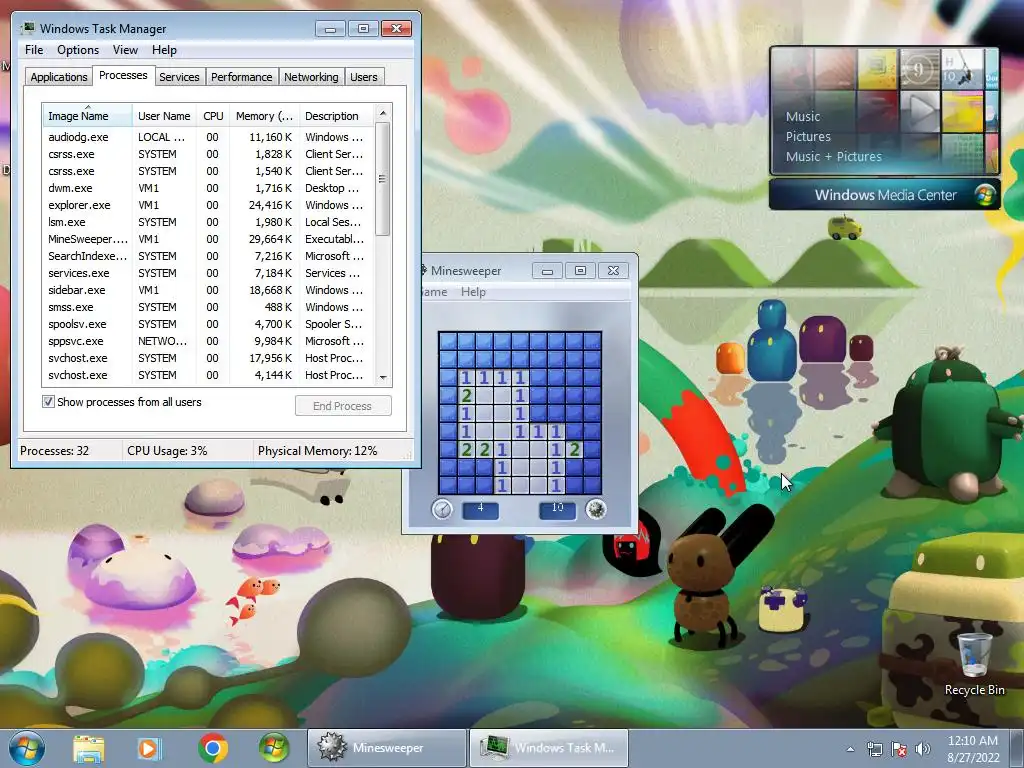This screenshot has height=768, width=1024.
Task: Switch to Minesweeper taskbar button
Action: tap(387, 748)
